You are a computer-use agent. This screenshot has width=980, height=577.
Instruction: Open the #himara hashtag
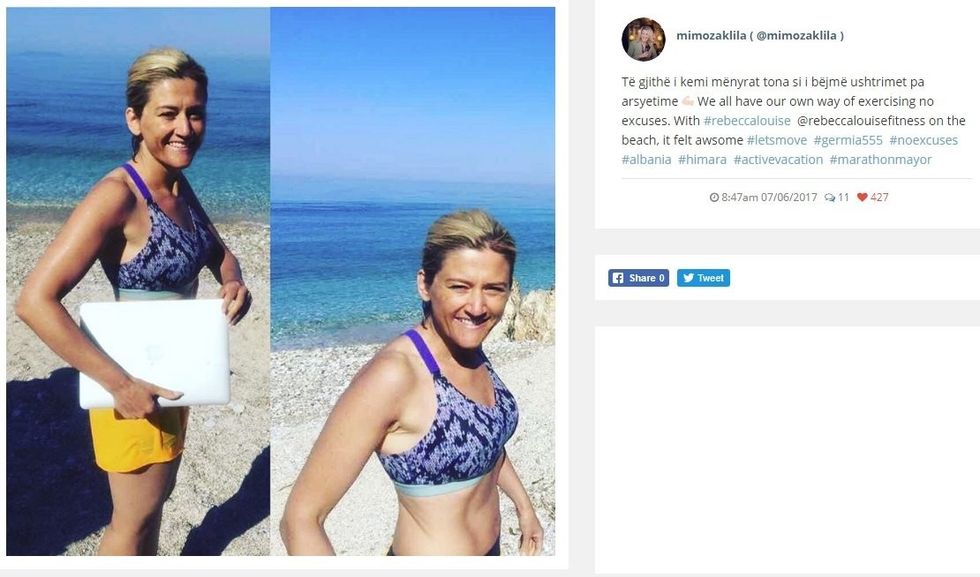702,159
